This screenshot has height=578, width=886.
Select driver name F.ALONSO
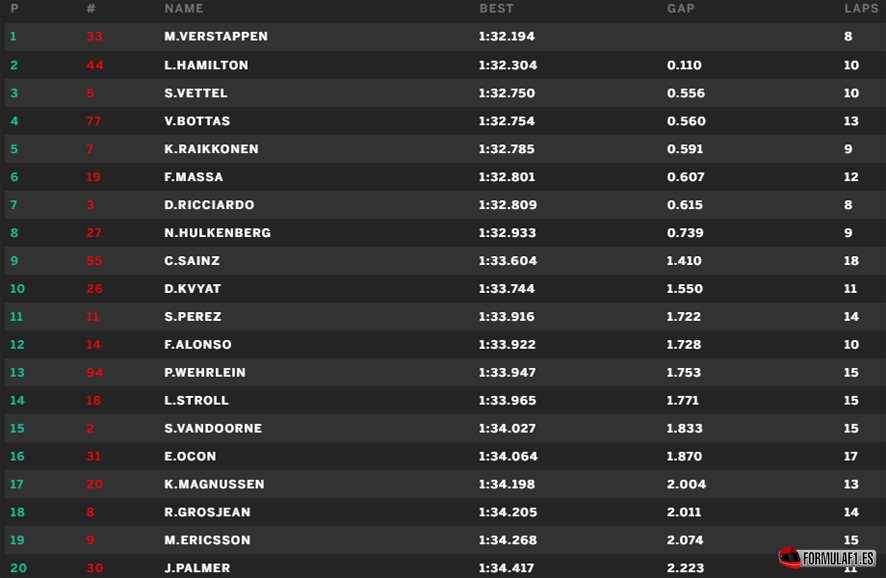click(x=198, y=345)
